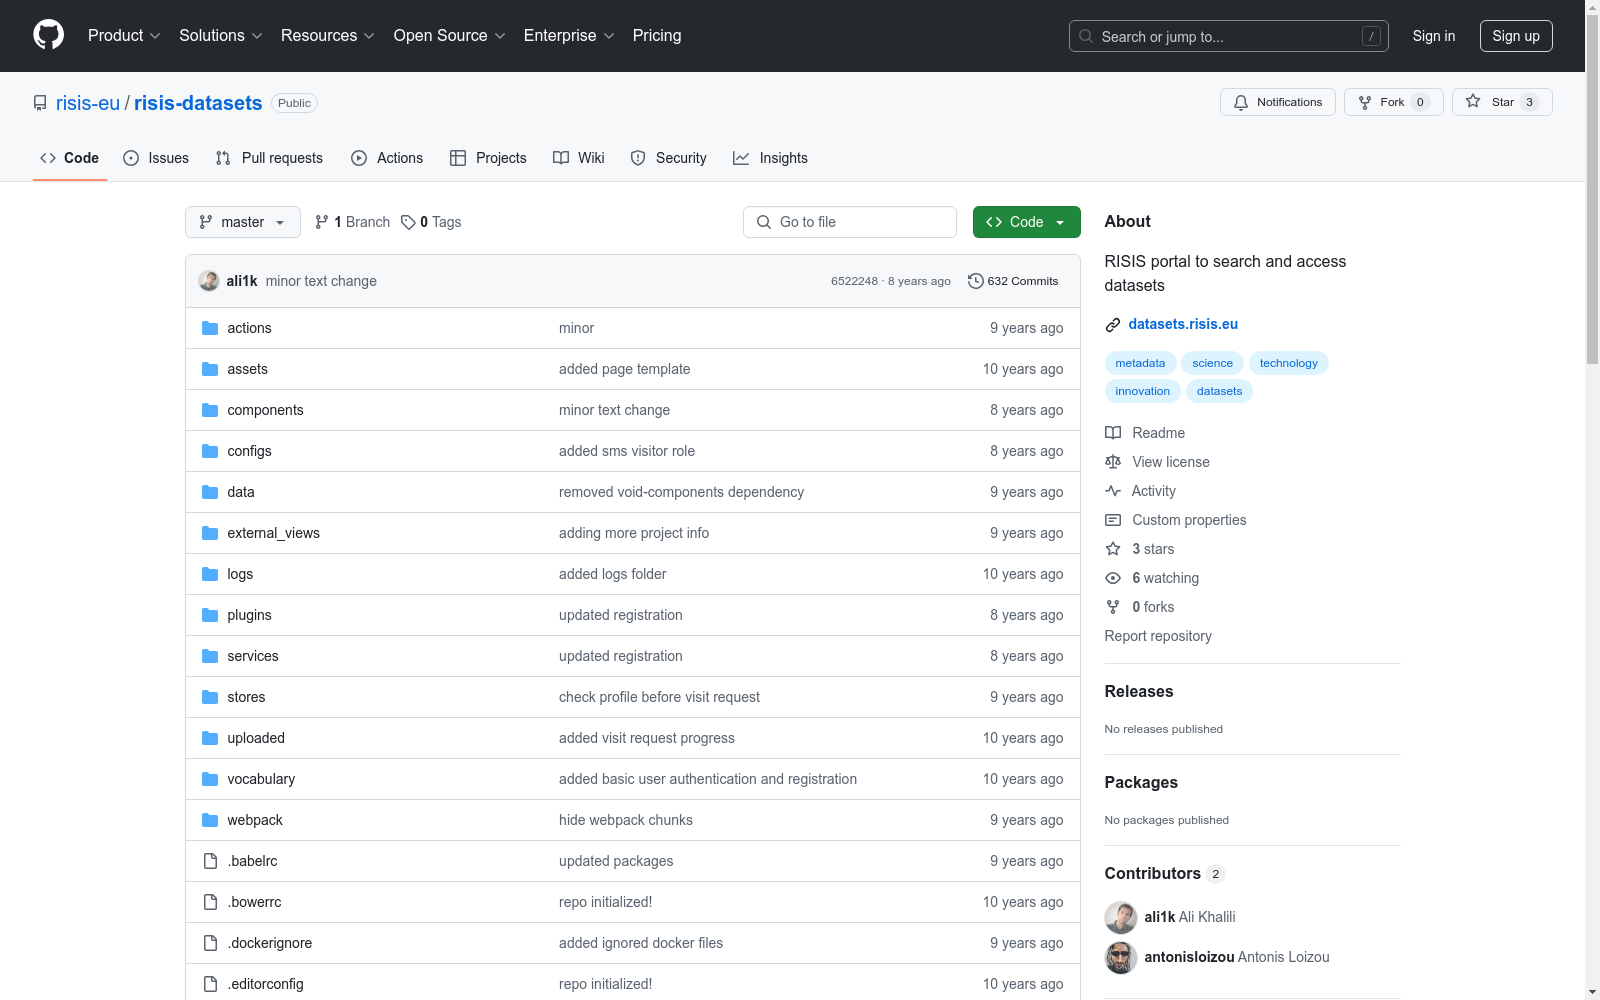Expand the Product menu
The width and height of the screenshot is (1600, 1000).
[124, 36]
